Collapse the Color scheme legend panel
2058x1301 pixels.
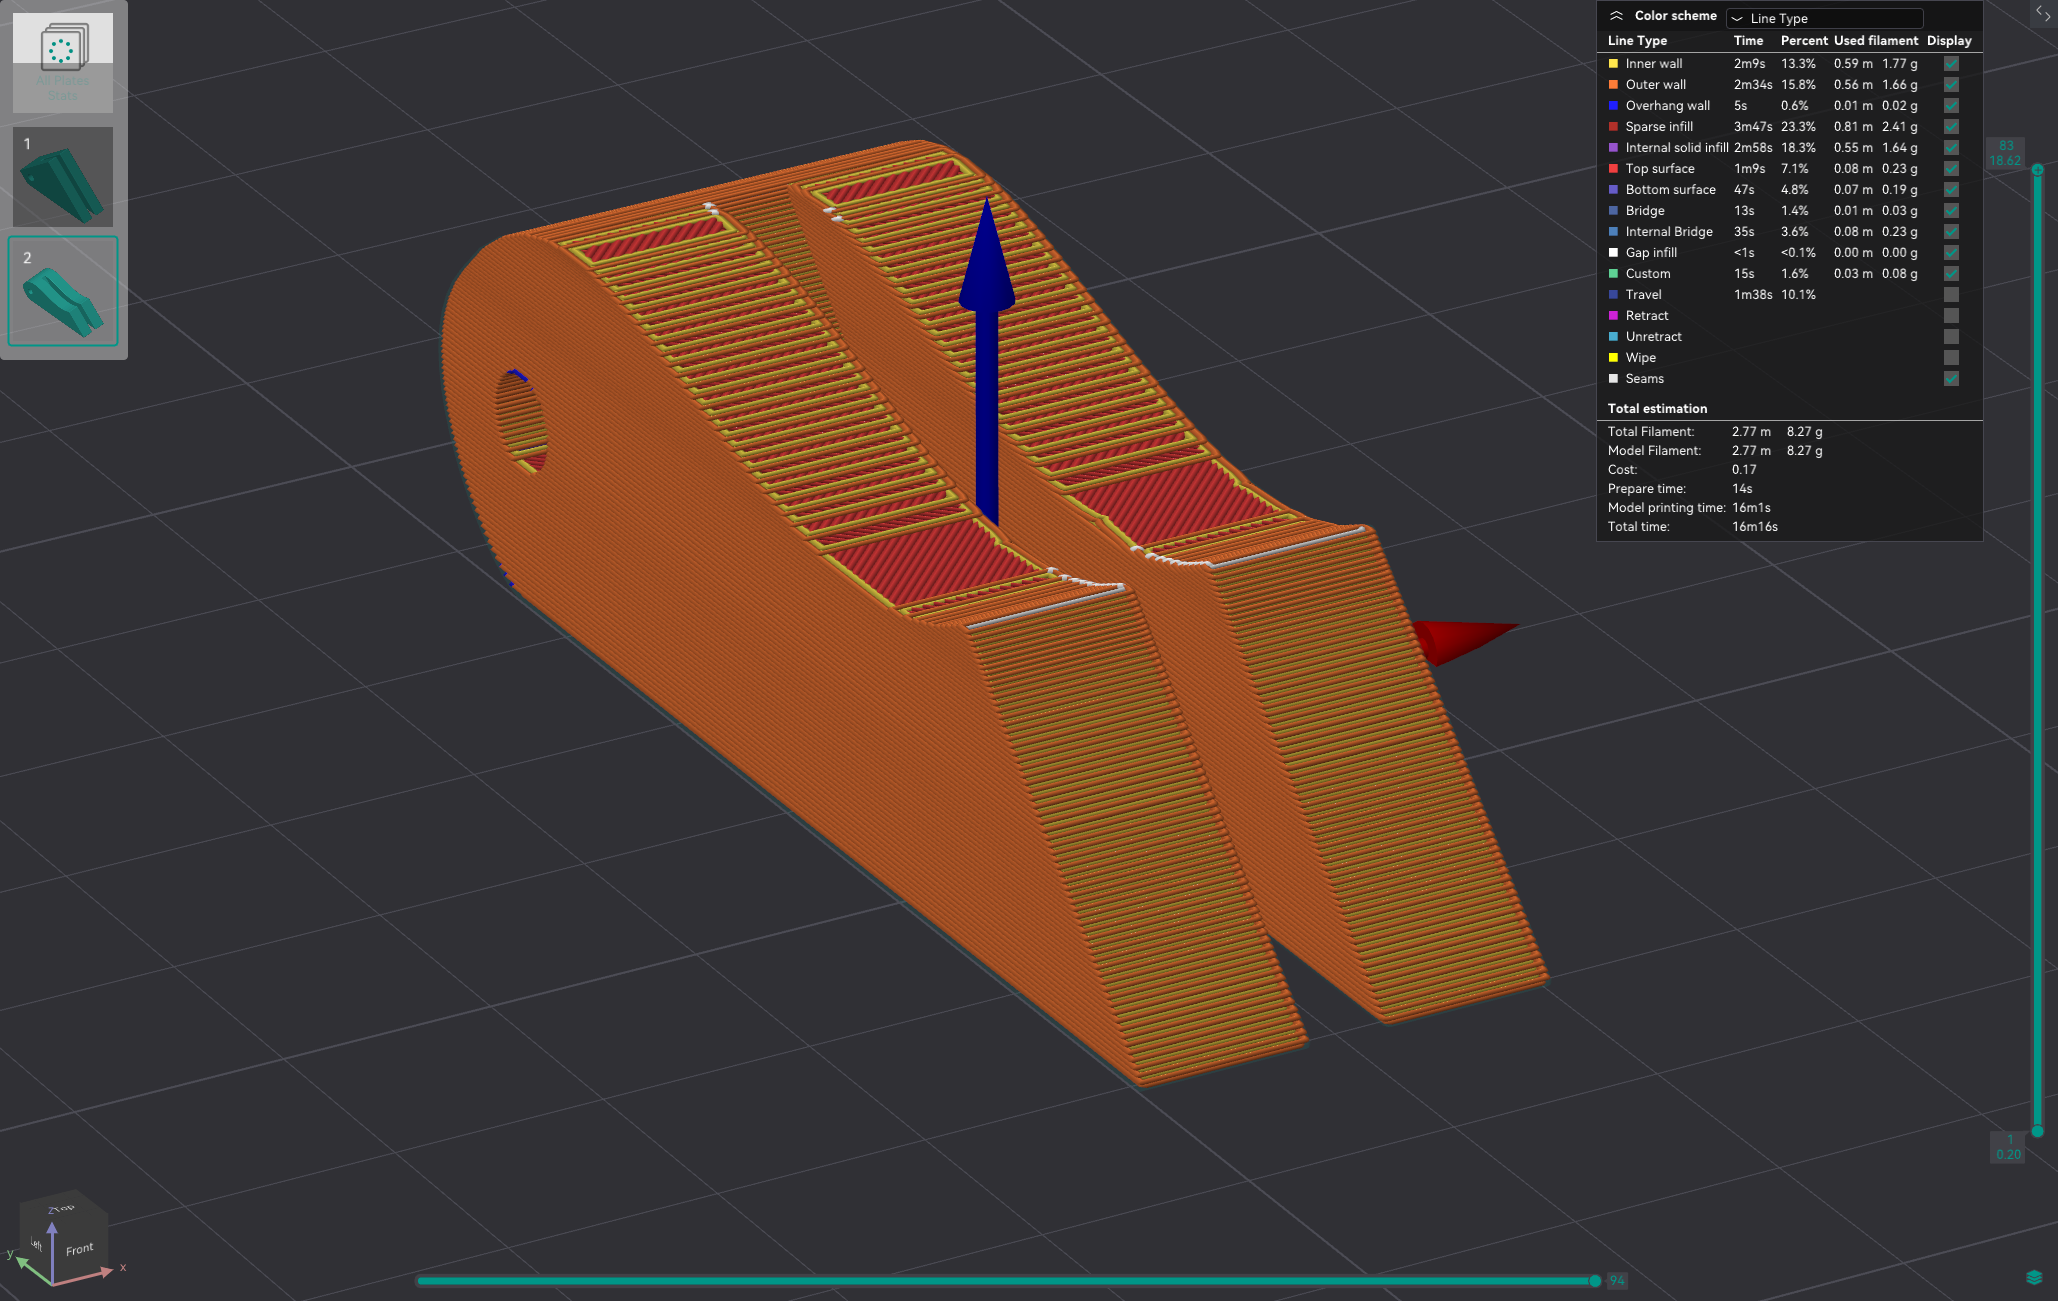click(x=1616, y=16)
